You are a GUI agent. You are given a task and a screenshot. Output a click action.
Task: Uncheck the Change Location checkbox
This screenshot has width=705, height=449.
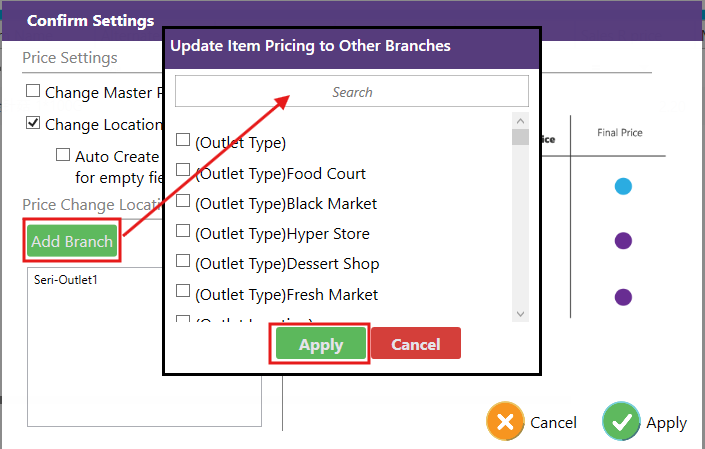pyautogui.click(x=33, y=123)
